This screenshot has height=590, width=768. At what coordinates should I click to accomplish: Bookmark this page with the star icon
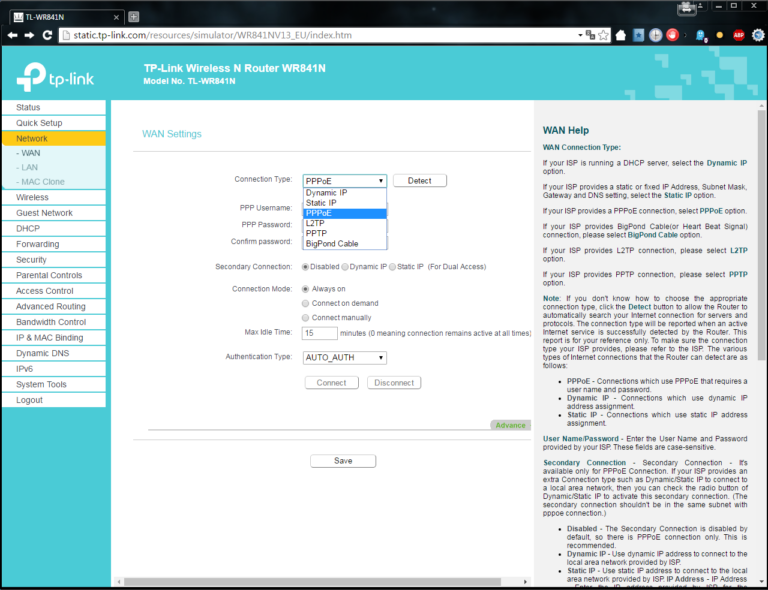(603, 35)
